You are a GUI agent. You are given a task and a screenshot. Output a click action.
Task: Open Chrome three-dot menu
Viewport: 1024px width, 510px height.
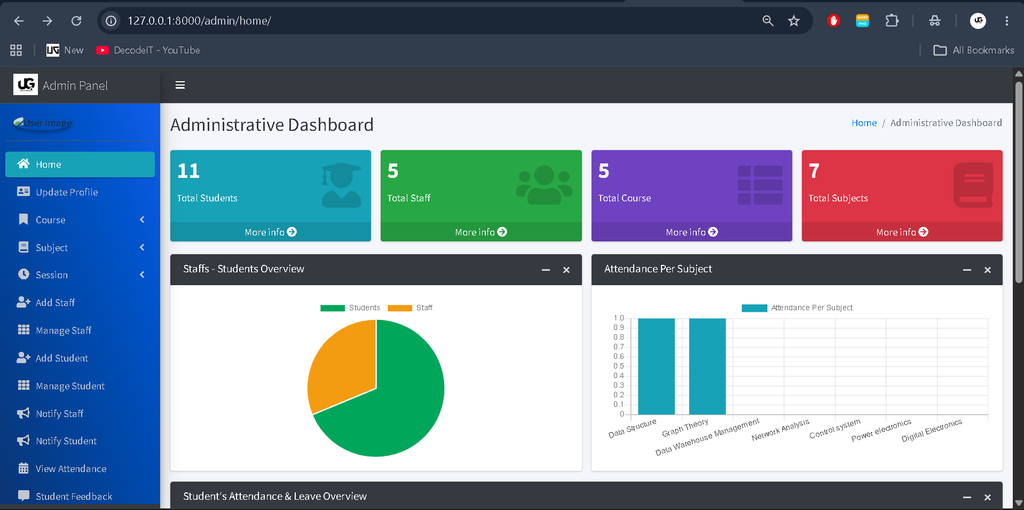click(1007, 21)
